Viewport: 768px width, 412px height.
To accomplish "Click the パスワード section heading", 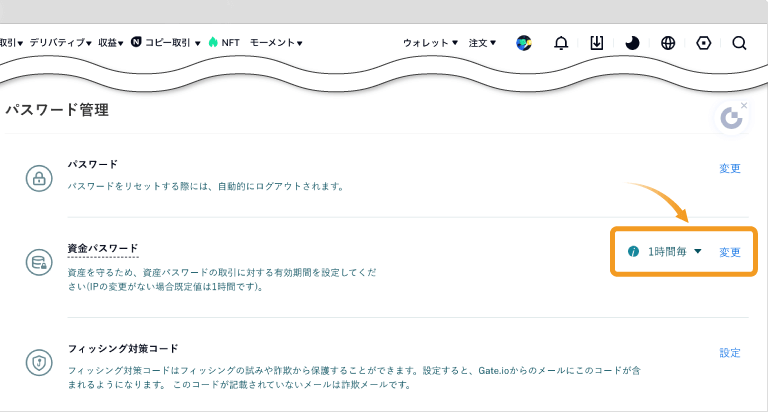I will coord(93,164).
